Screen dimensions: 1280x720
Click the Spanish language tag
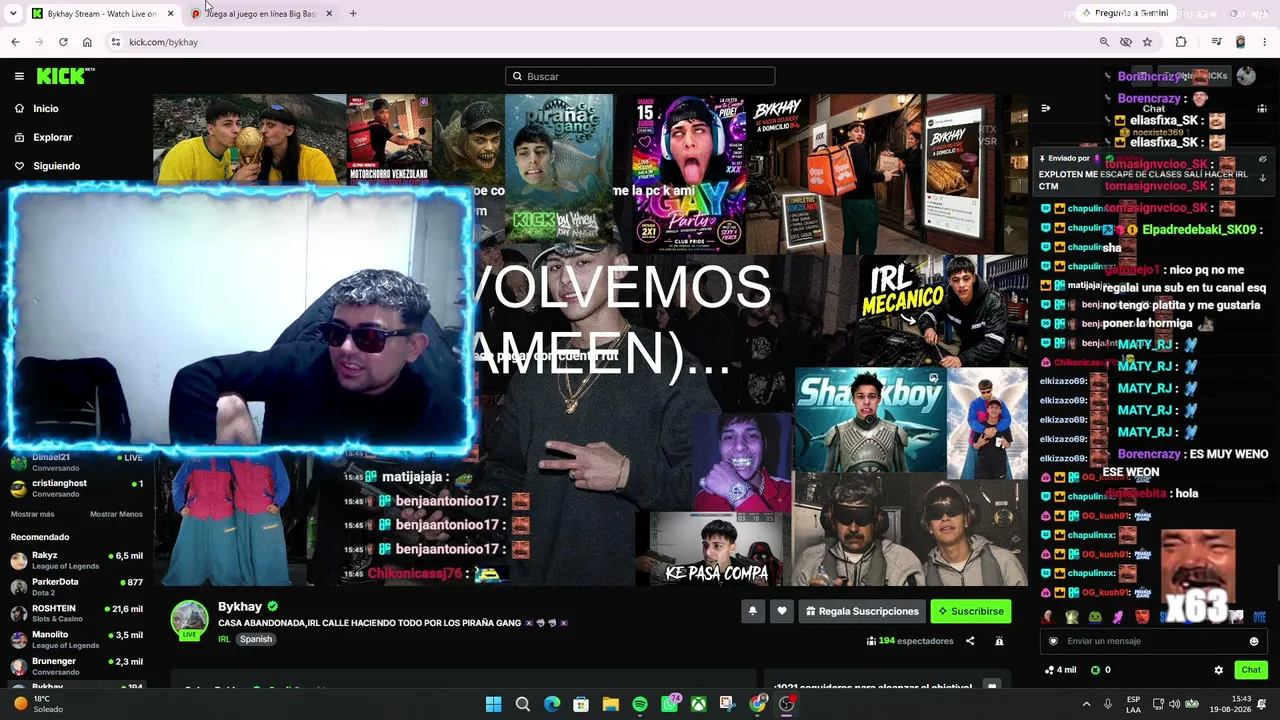pos(256,639)
